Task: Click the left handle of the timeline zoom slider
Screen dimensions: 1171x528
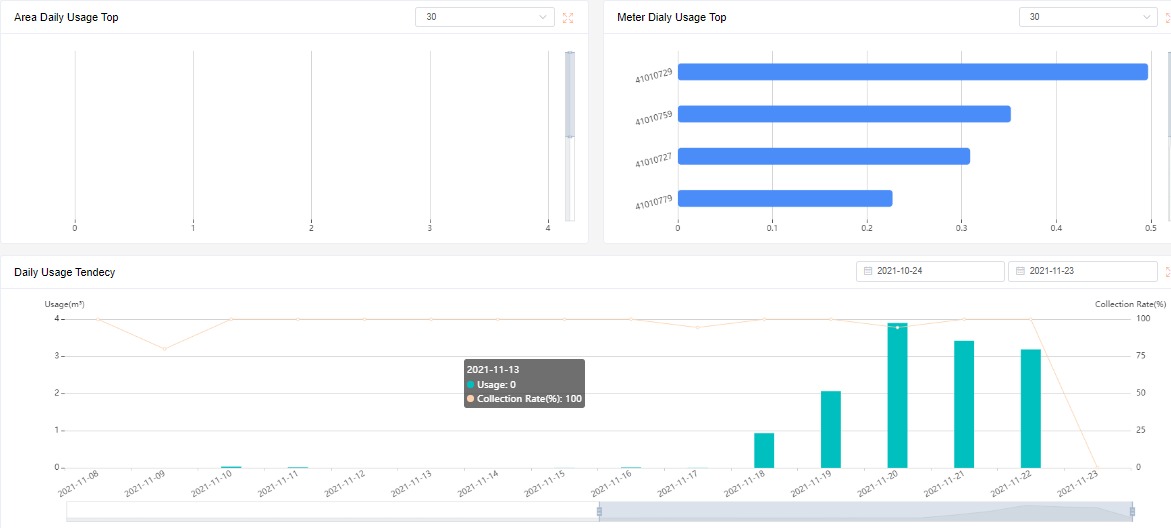Action: click(599, 511)
